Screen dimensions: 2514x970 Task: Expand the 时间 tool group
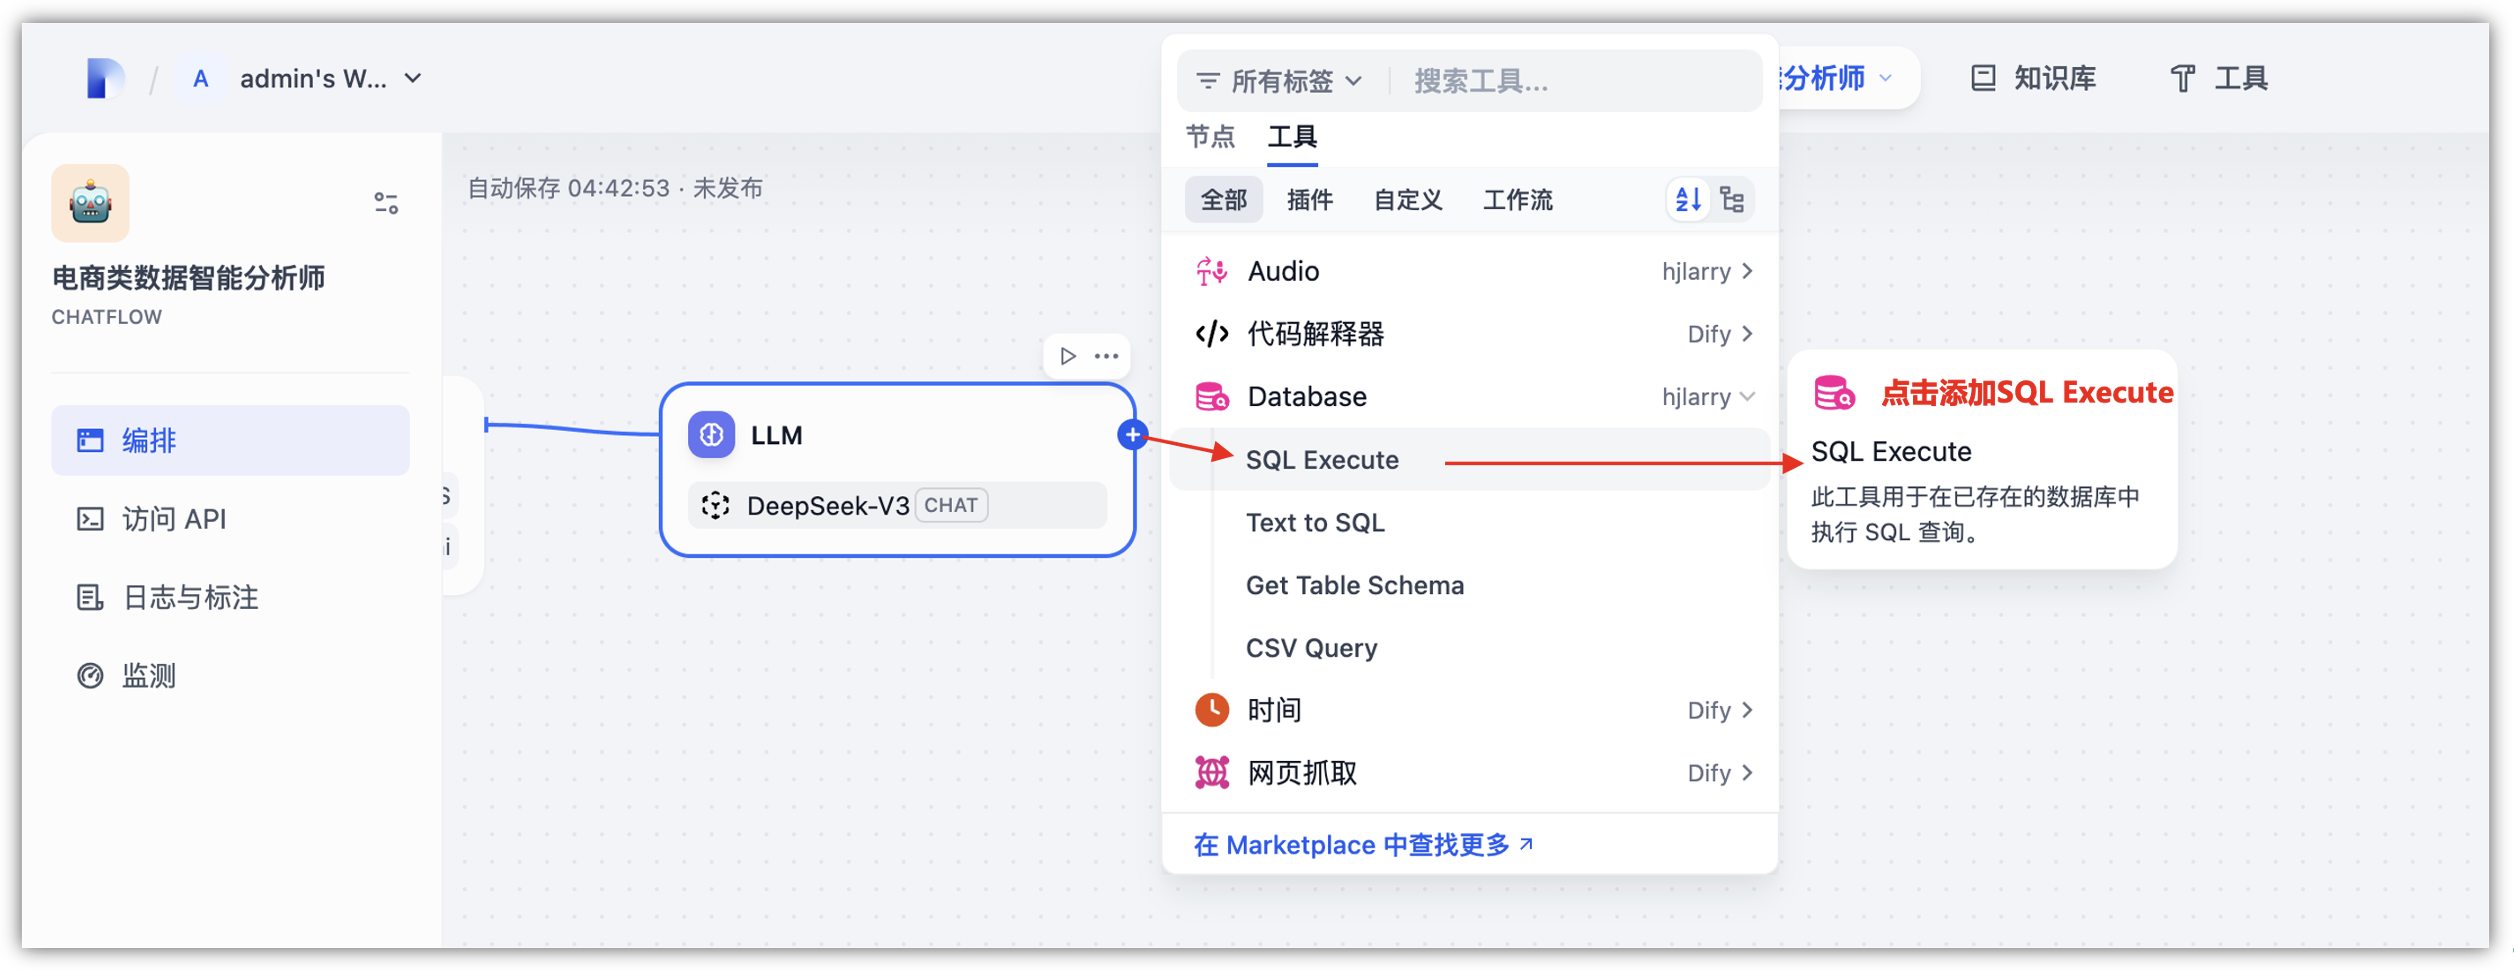click(x=1470, y=710)
